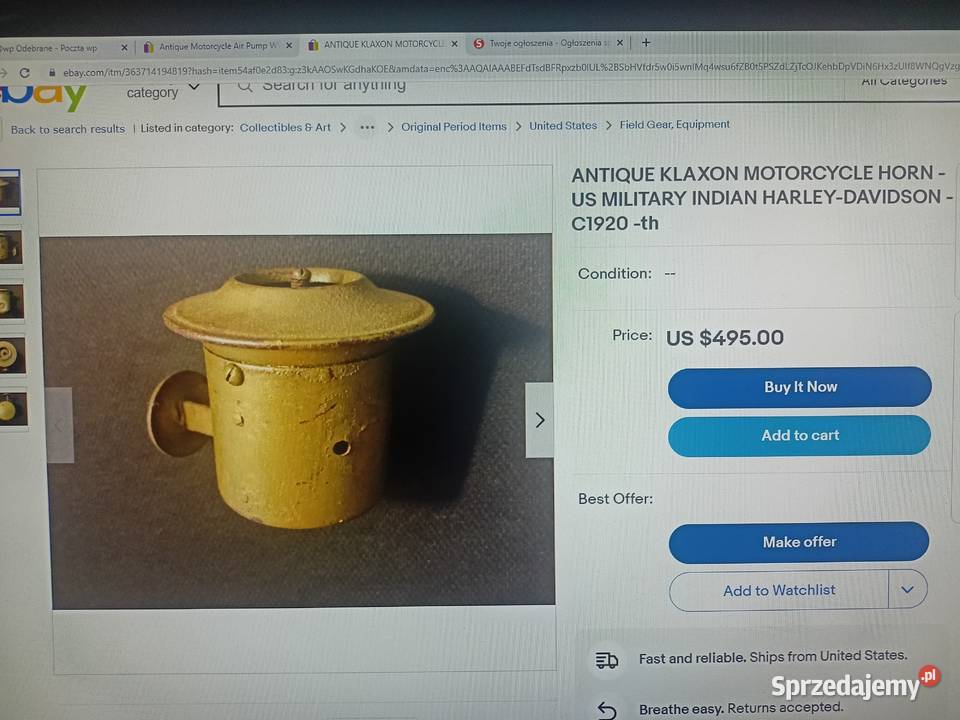The image size is (960, 720).
Task: Click the Add to cart button
Action: click(800, 435)
